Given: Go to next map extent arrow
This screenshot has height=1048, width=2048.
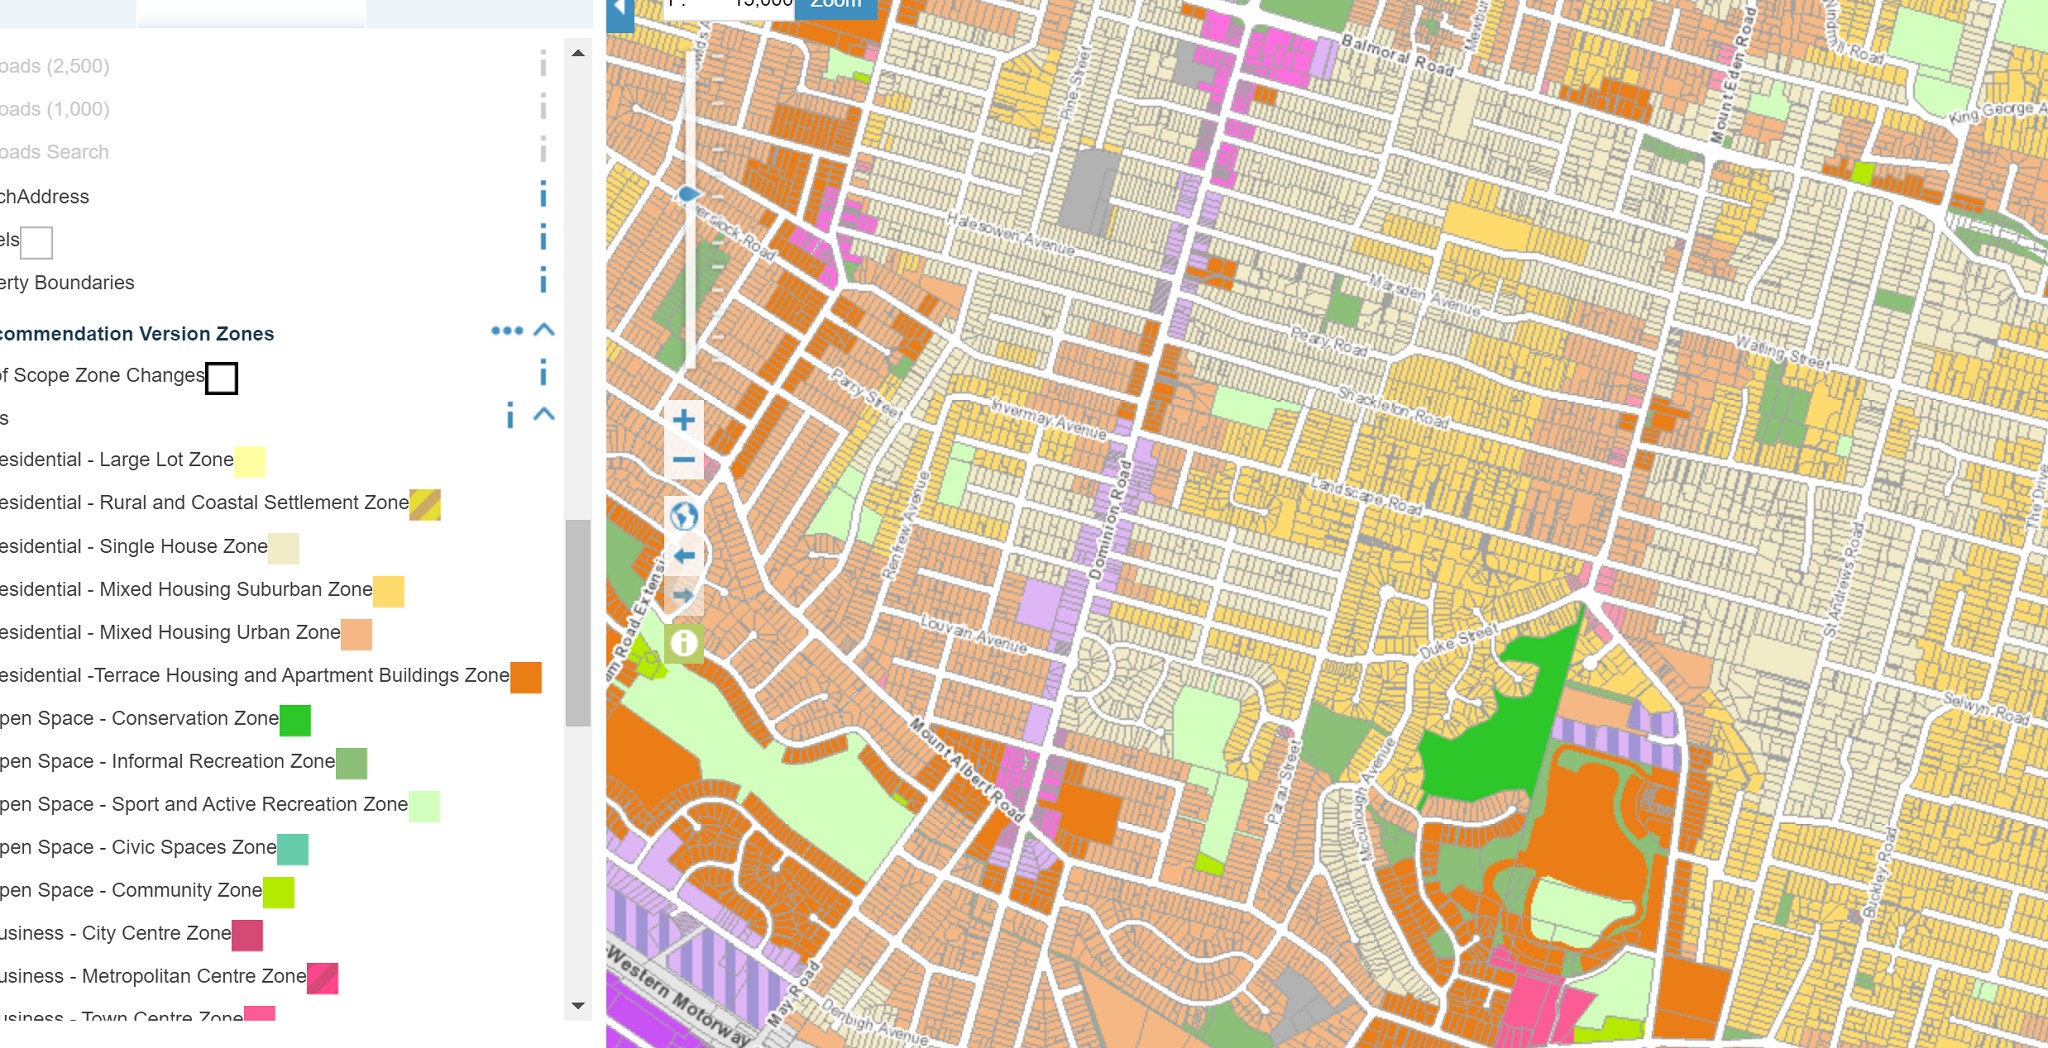Looking at the screenshot, I should coord(684,596).
